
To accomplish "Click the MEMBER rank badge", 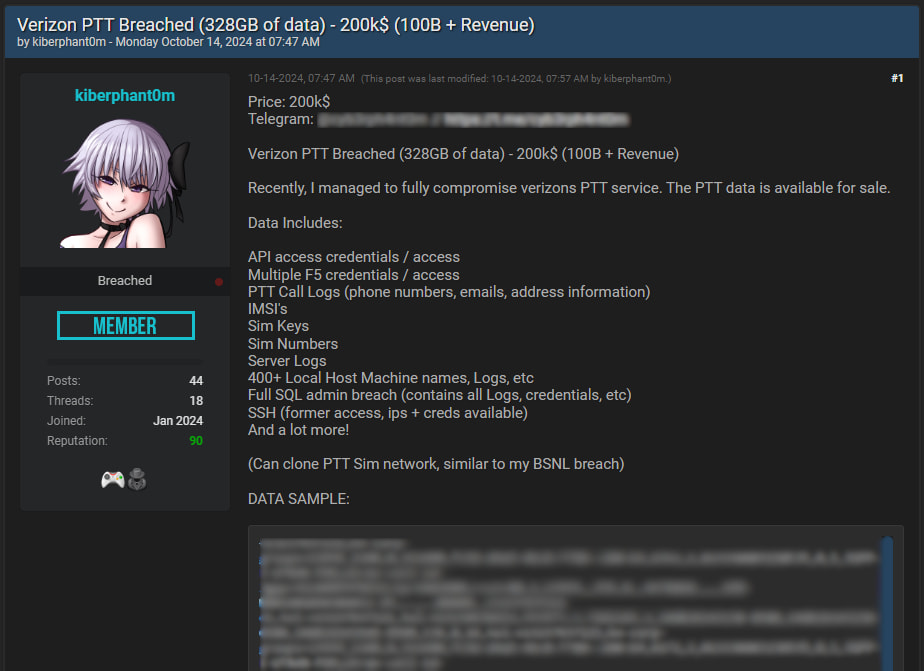I will (126, 325).
